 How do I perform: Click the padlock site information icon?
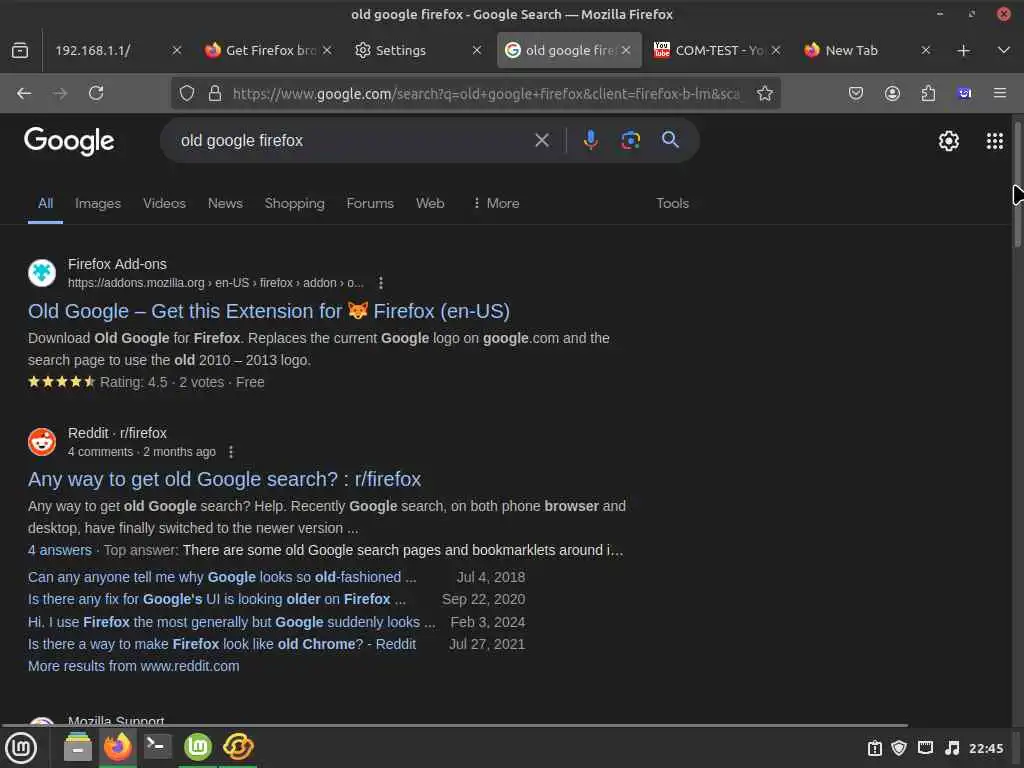[215, 93]
